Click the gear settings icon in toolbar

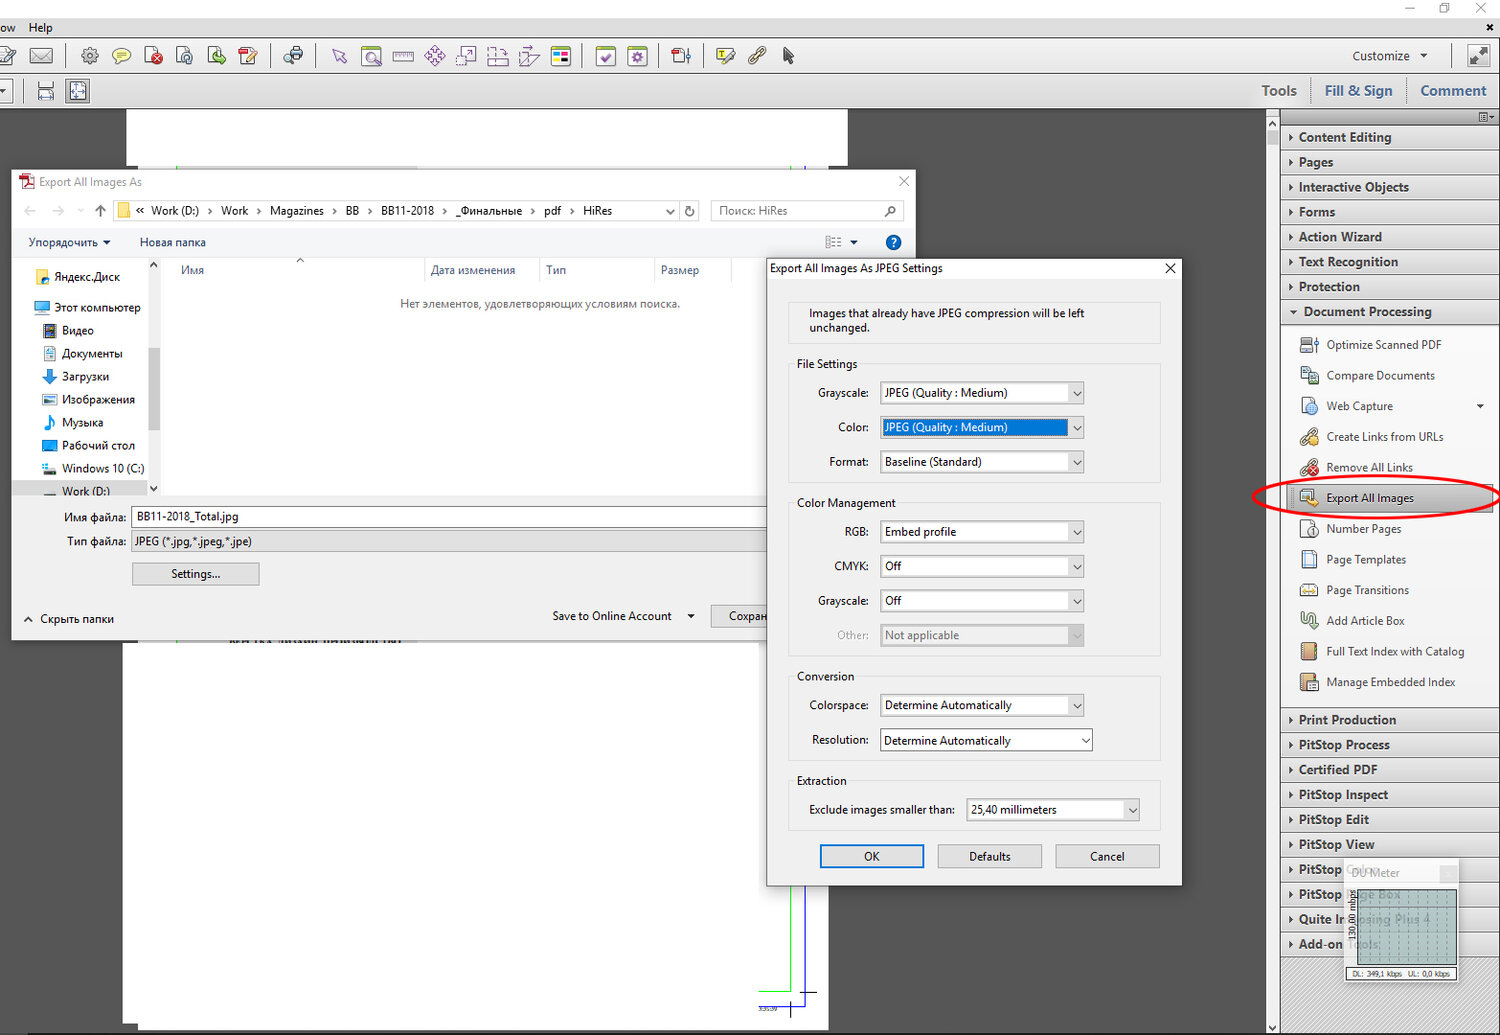click(90, 56)
